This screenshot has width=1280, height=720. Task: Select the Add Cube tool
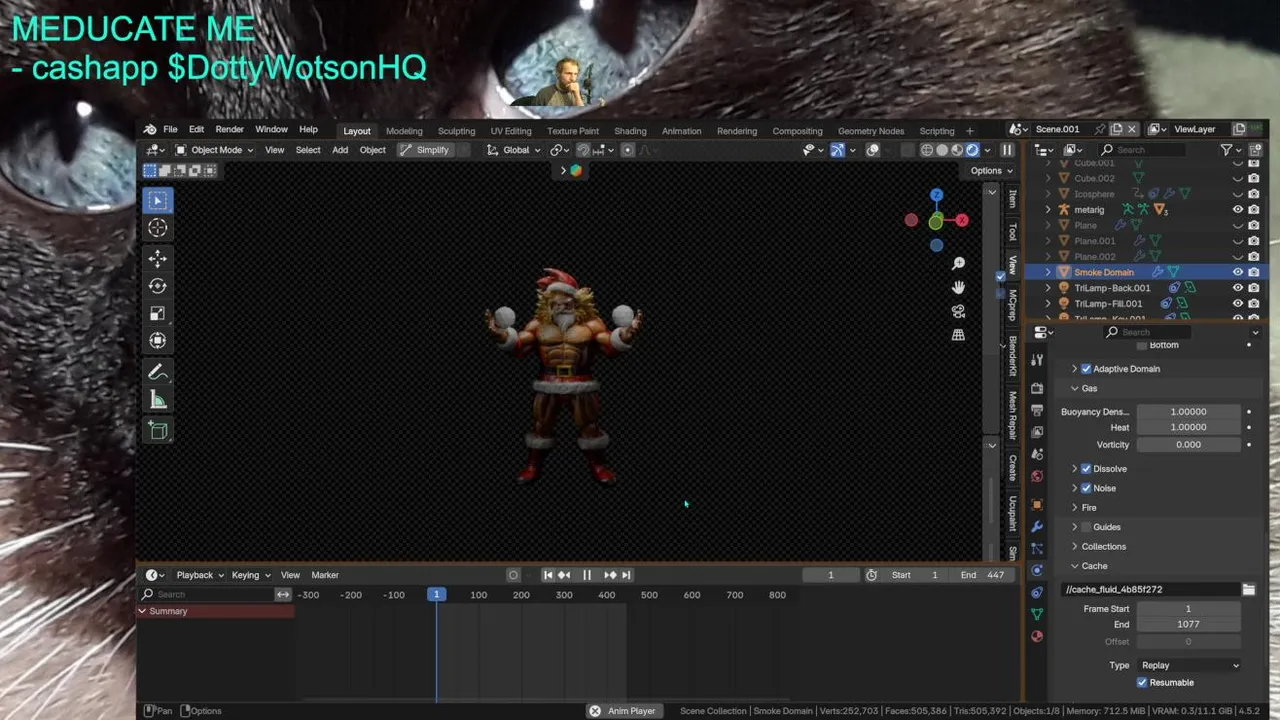(158, 430)
